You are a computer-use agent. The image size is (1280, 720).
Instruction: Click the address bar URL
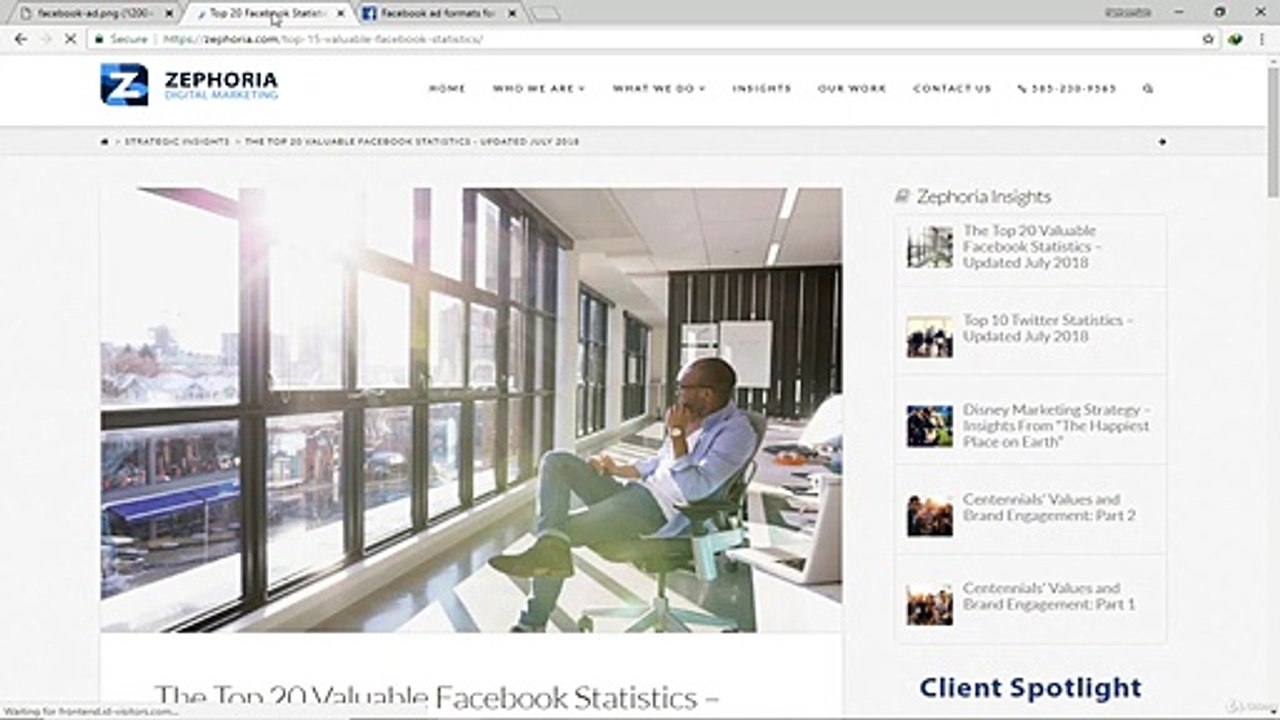tap(321, 39)
